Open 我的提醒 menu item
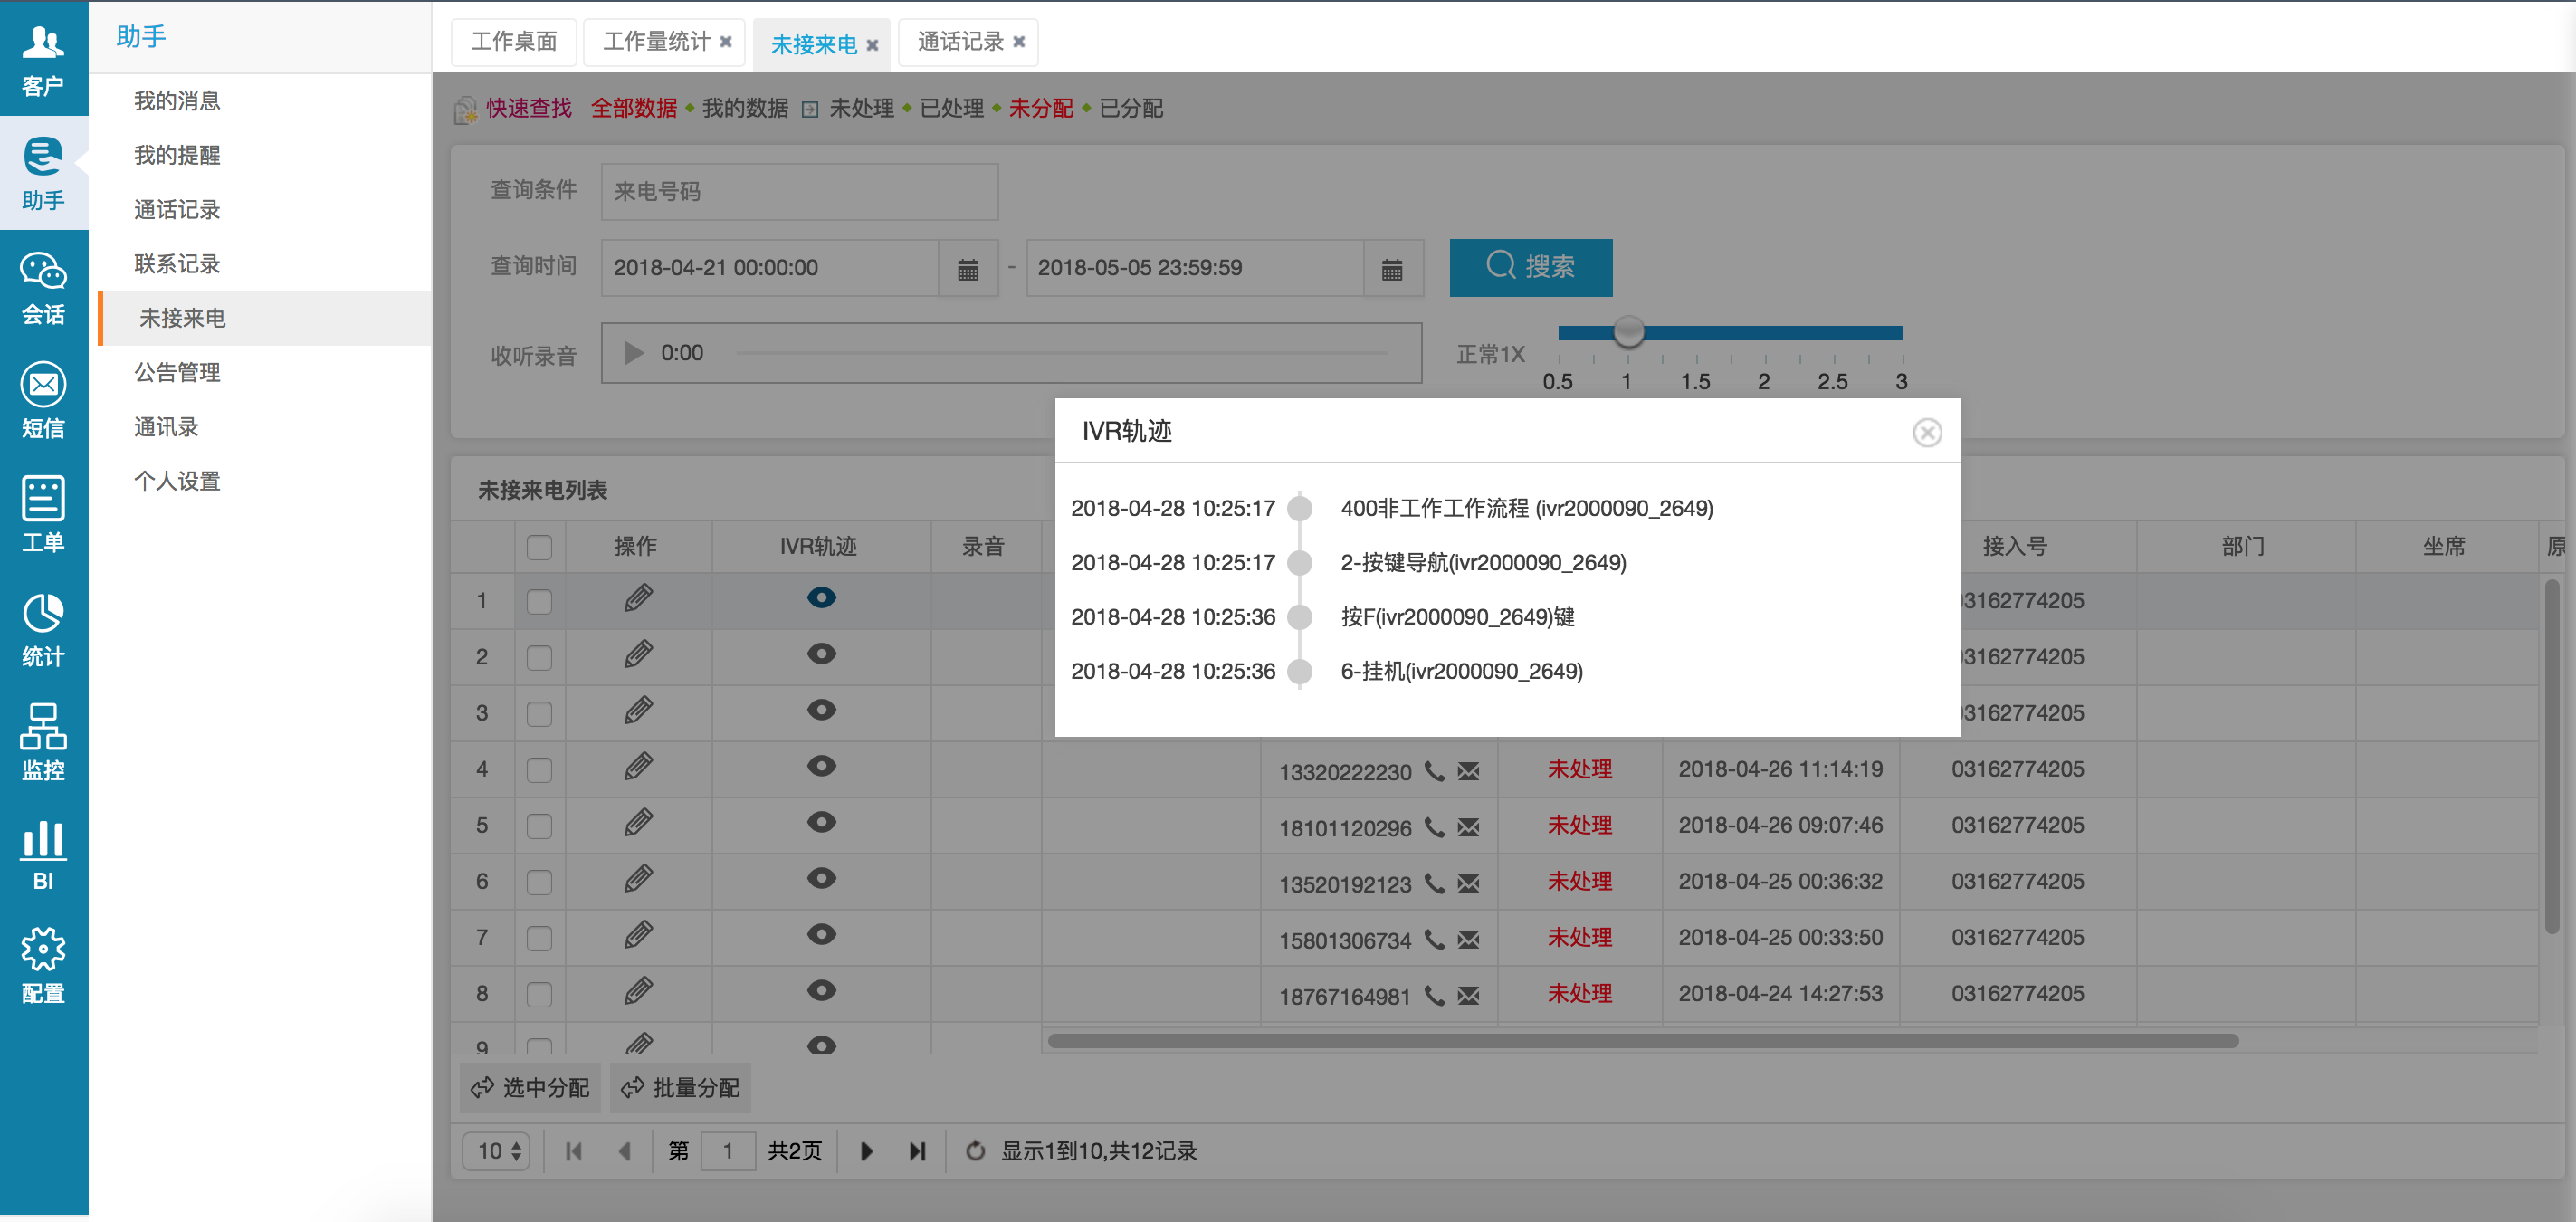The width and height of the screenshot is (2576, 1222). [x=177, y=155]
